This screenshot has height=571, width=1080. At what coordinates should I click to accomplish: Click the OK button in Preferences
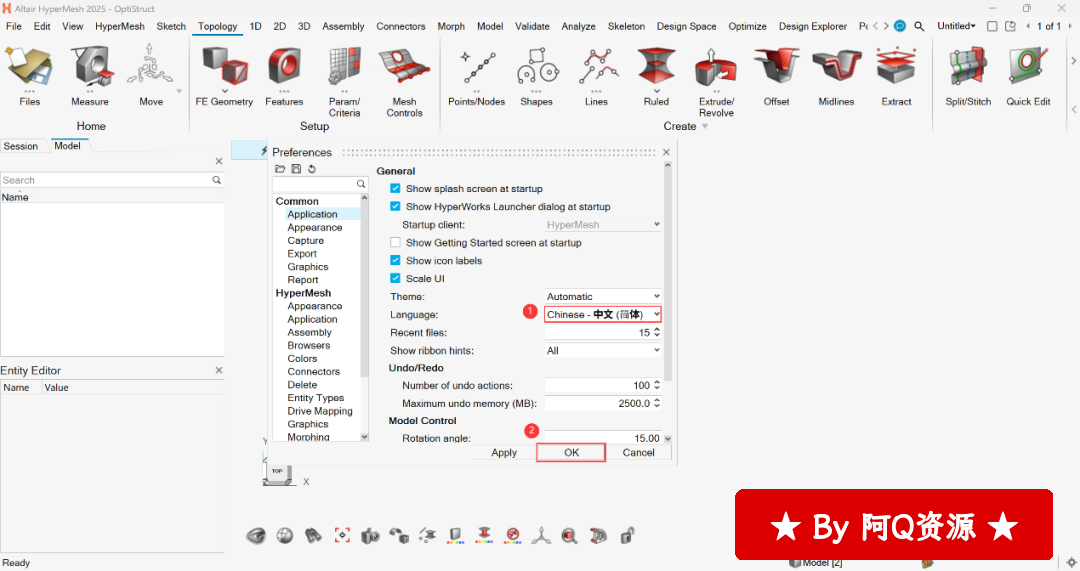tap(571, 453)
